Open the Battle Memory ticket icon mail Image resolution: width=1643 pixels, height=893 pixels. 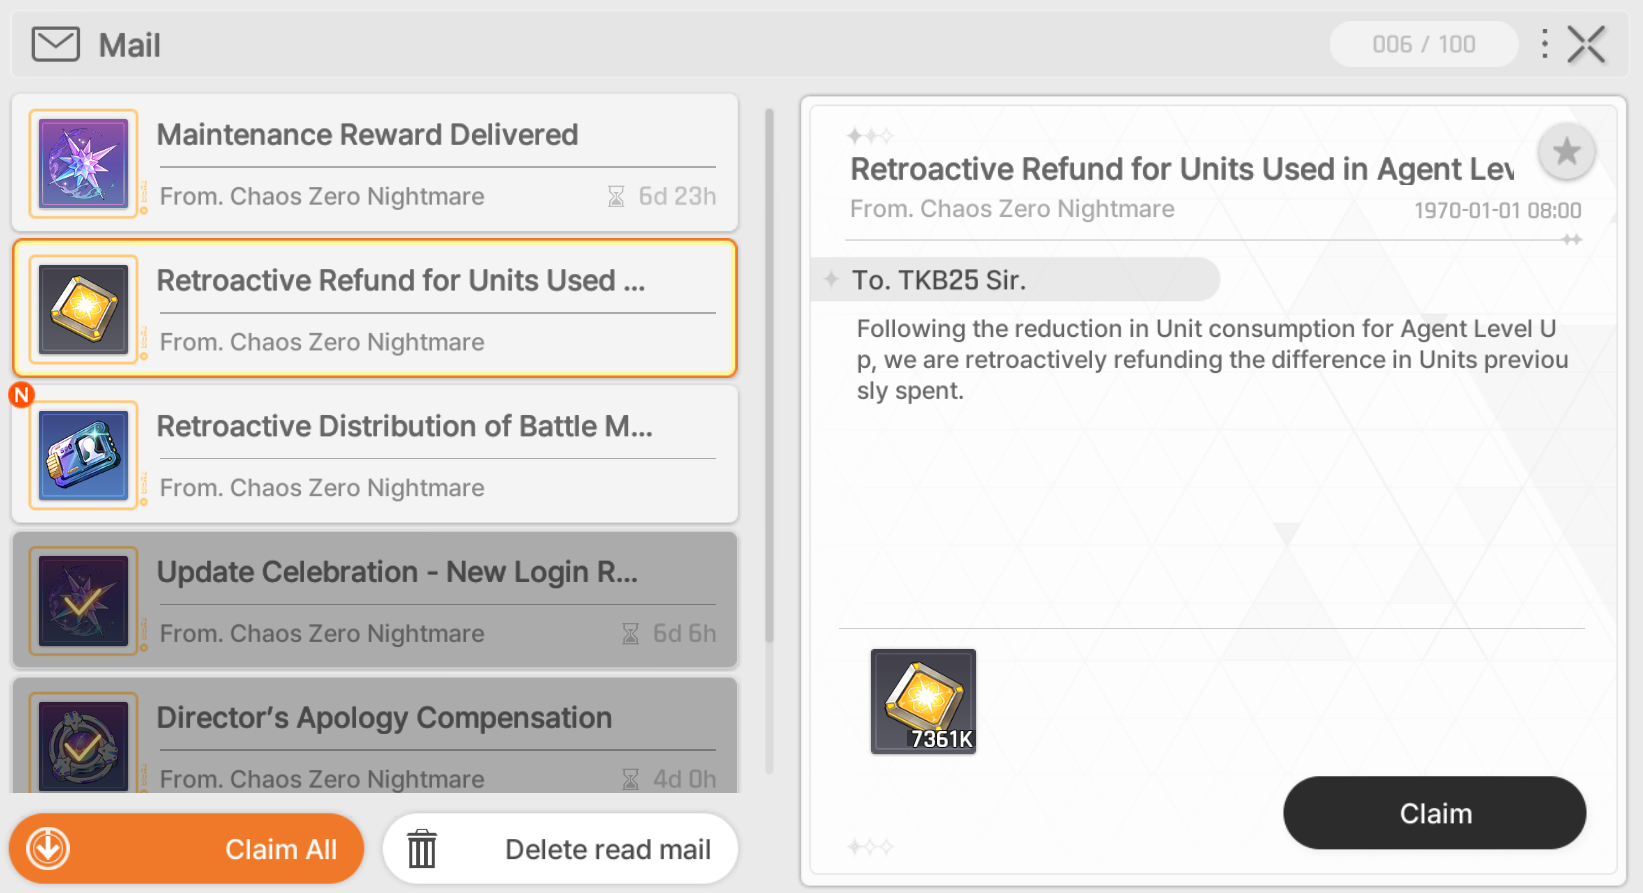click(x=84, y=456)
